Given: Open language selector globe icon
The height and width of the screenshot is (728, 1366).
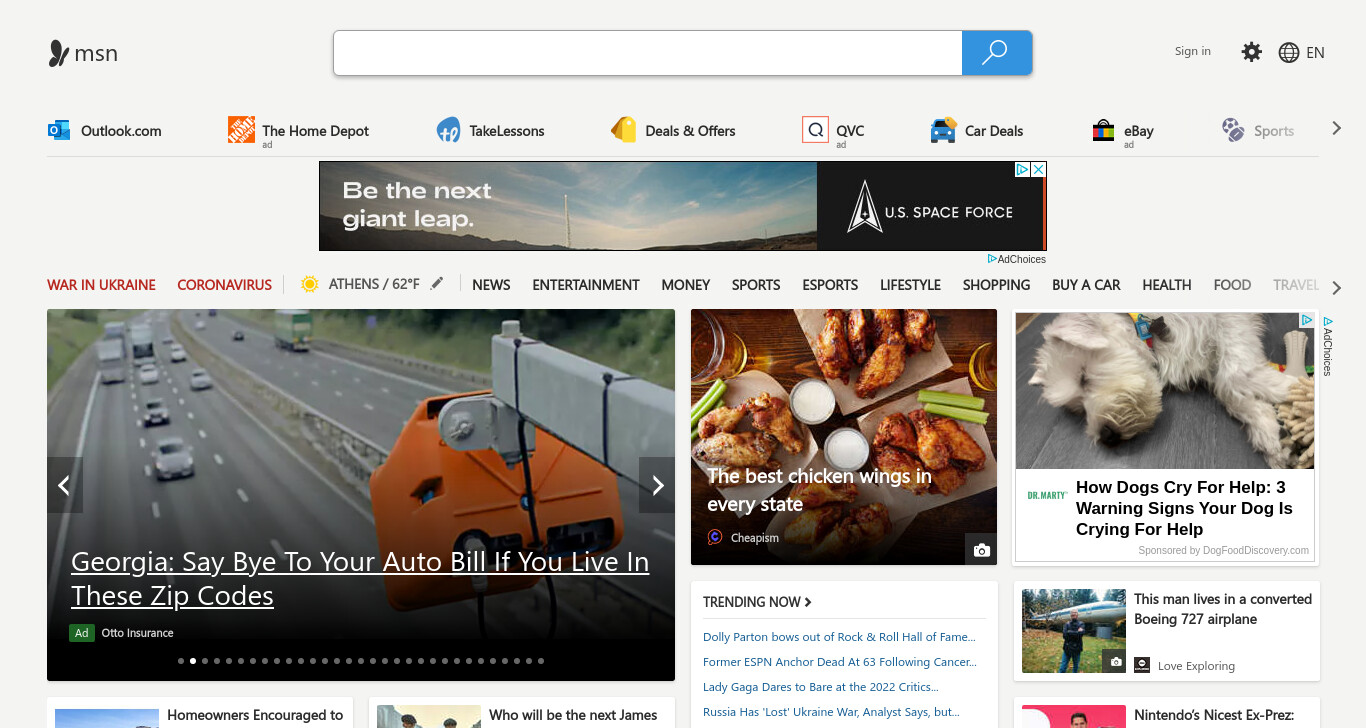Looking at the screenshot, I should pos(1289,53).
